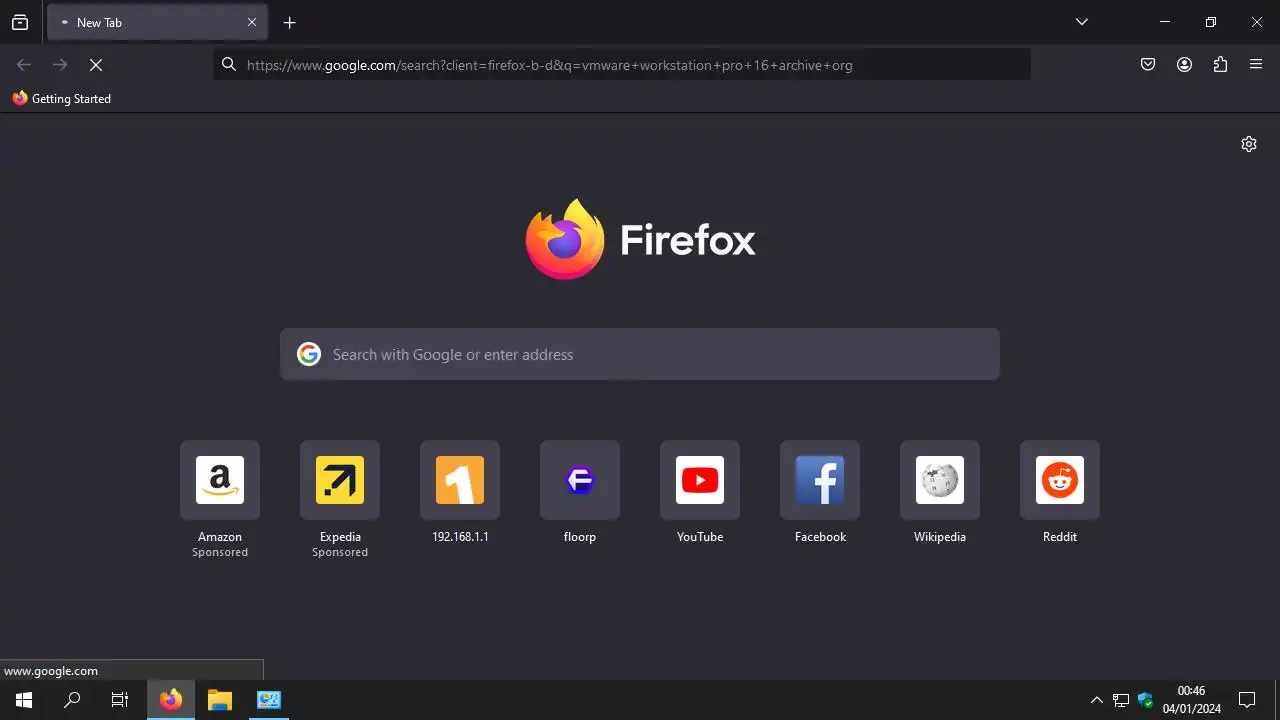Open the Getting Started bookmark
Screen dimensions: 1280x720
62,99
